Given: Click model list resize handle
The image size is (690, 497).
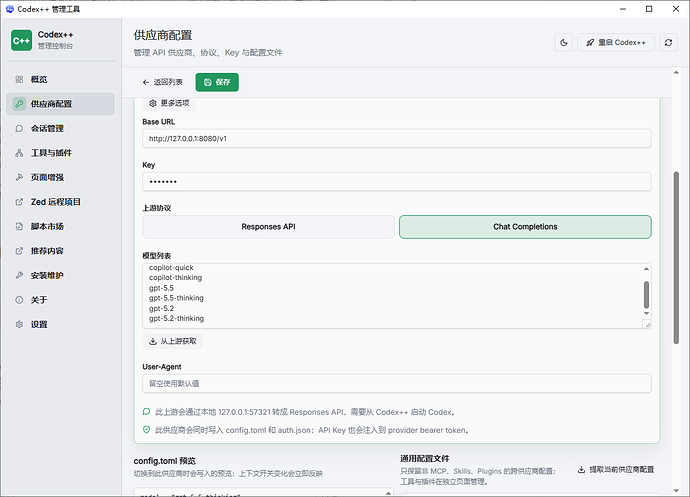Looking at the screenshot, I should [x=647, y=324].
